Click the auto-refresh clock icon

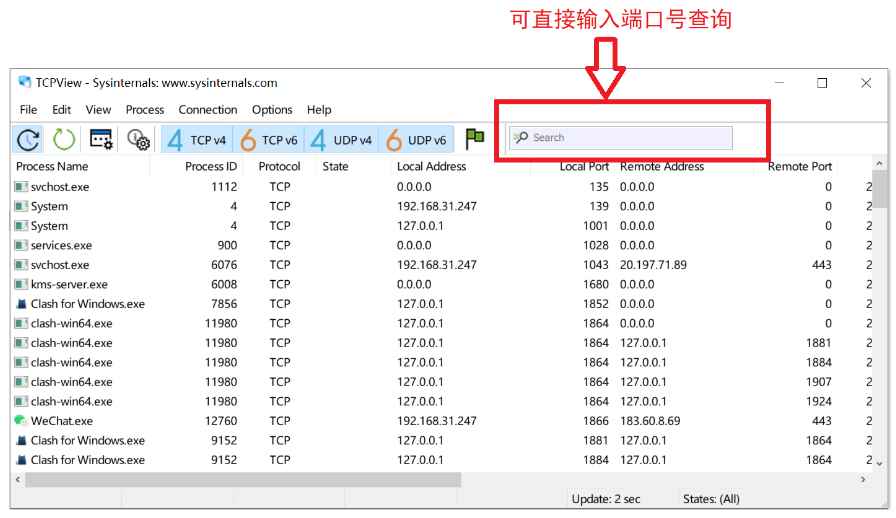pos(29,140)
